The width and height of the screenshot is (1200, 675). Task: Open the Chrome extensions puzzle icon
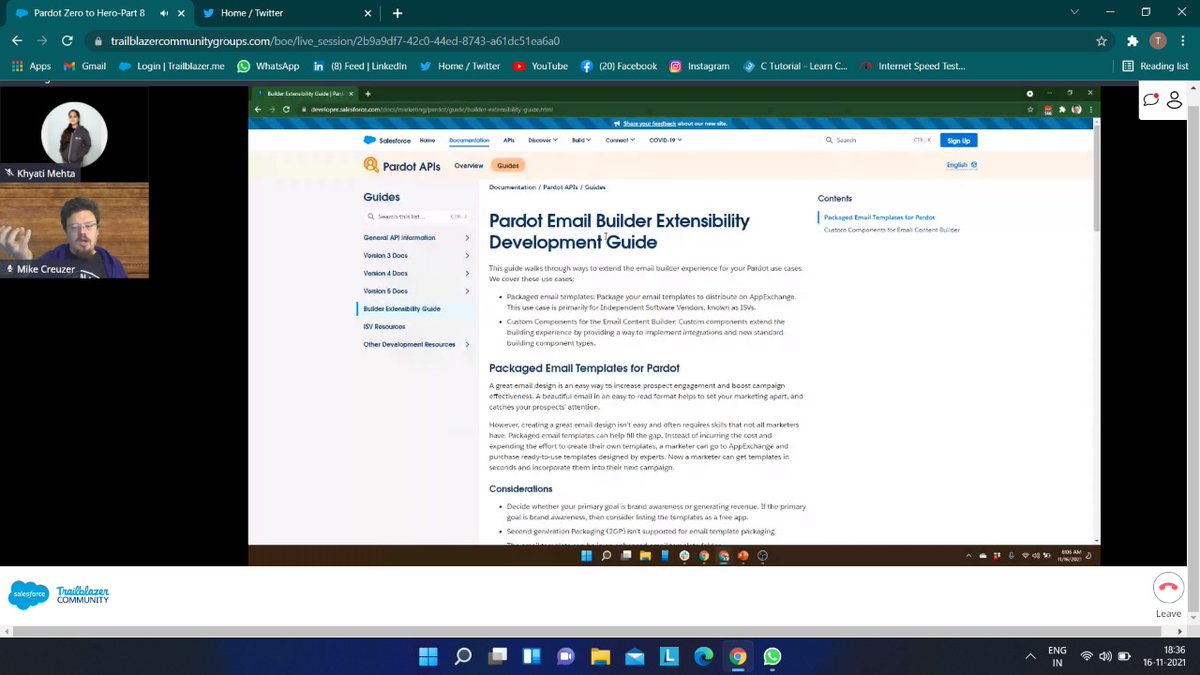tap(1132, 41)
